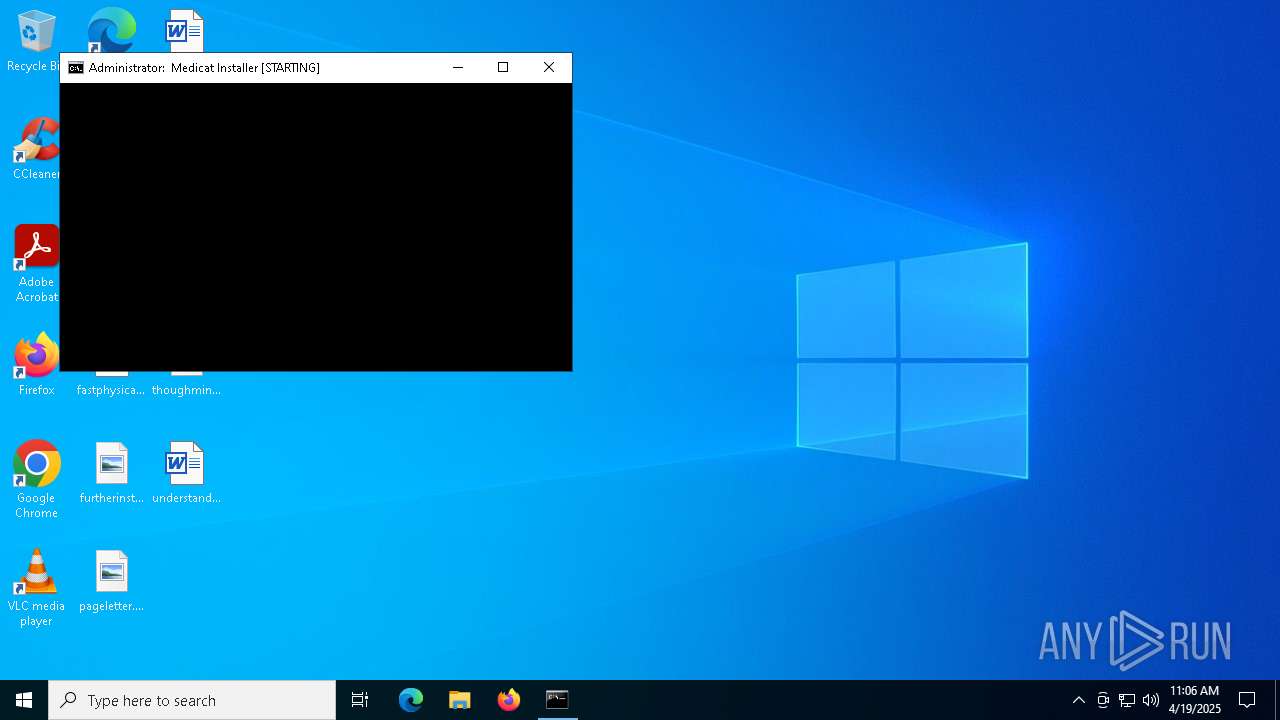Minimize the Medicat Installer window
Viewport: 1280px width, 720px height.
(x=458, y=67)
